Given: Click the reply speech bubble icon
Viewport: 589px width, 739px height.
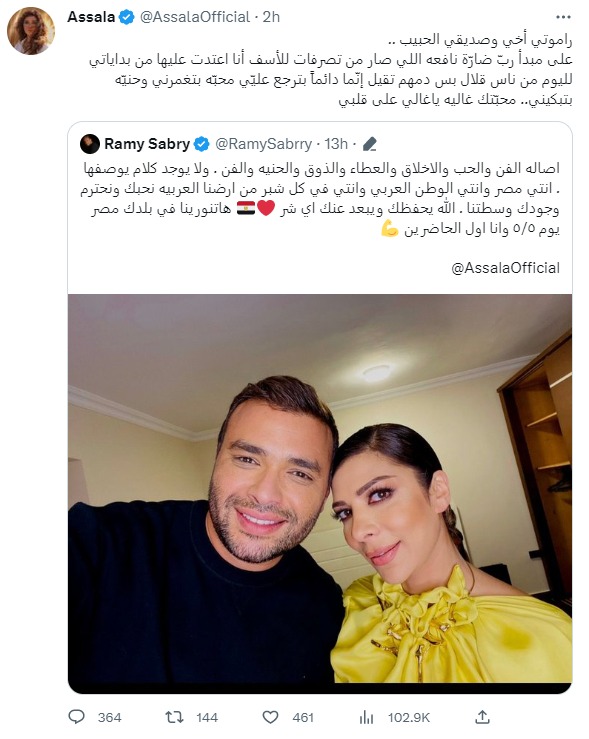Looking at the screenshot, I should (x=76, y=717).
